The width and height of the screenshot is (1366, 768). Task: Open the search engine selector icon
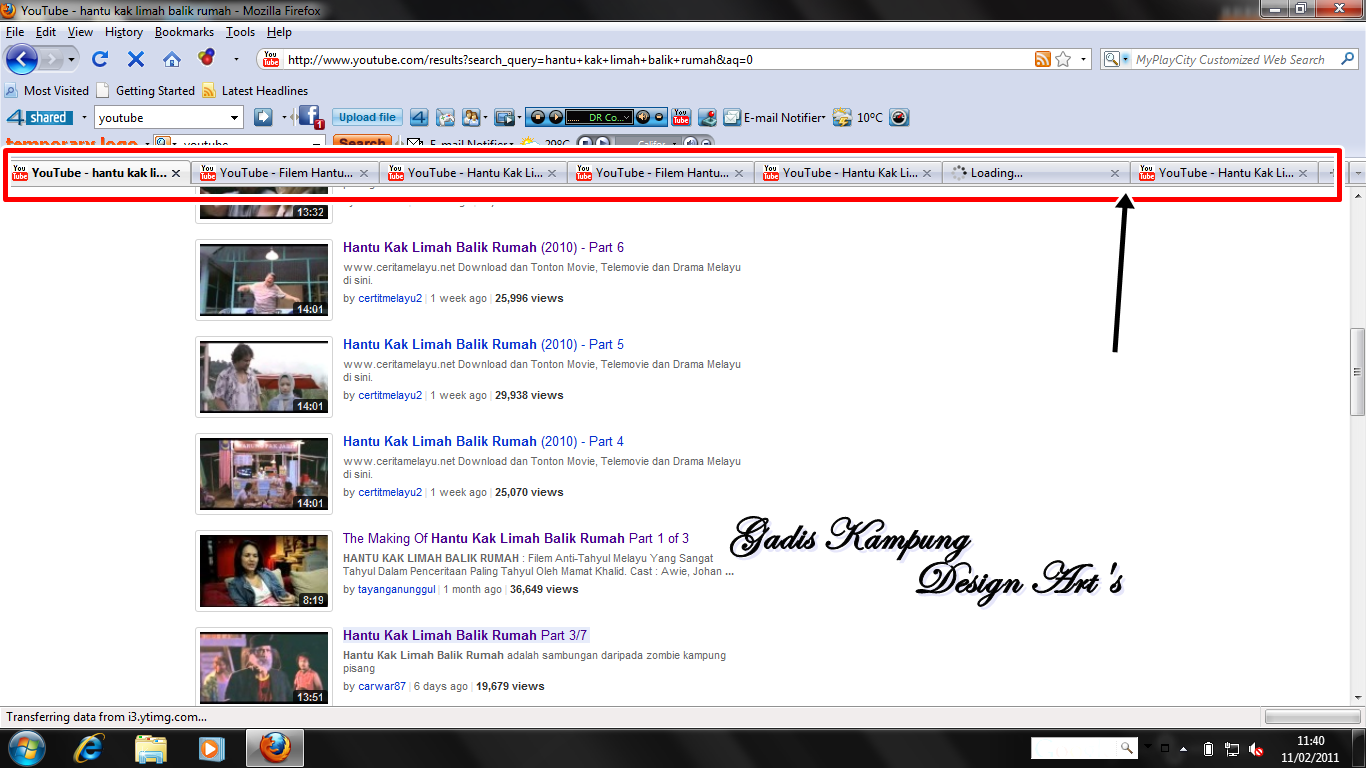click(1115, 60)
